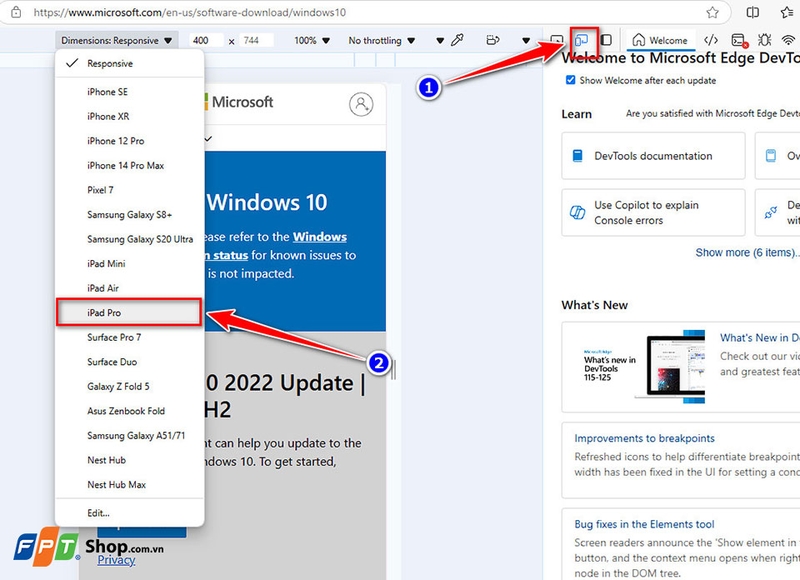
Task: Select iPad Pro from the dropdown
Action: [130, 312]
